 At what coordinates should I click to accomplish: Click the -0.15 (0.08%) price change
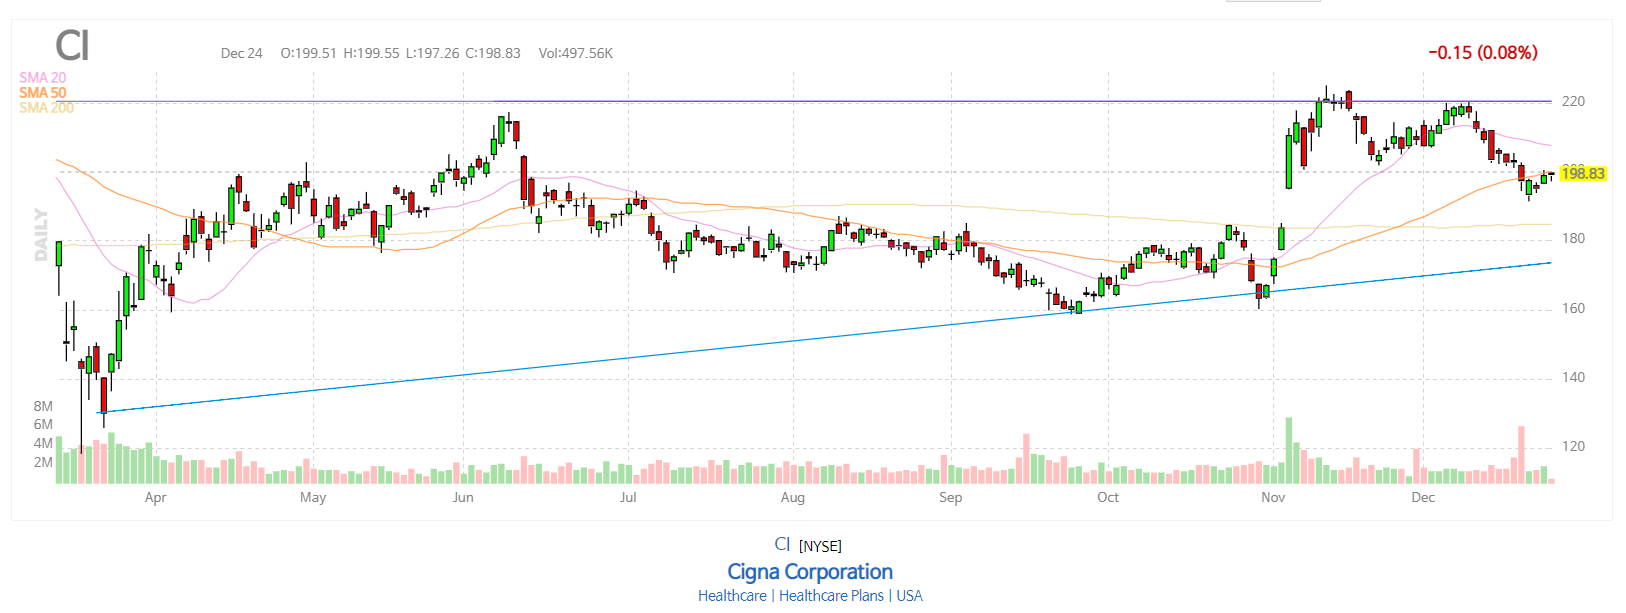1483,52
